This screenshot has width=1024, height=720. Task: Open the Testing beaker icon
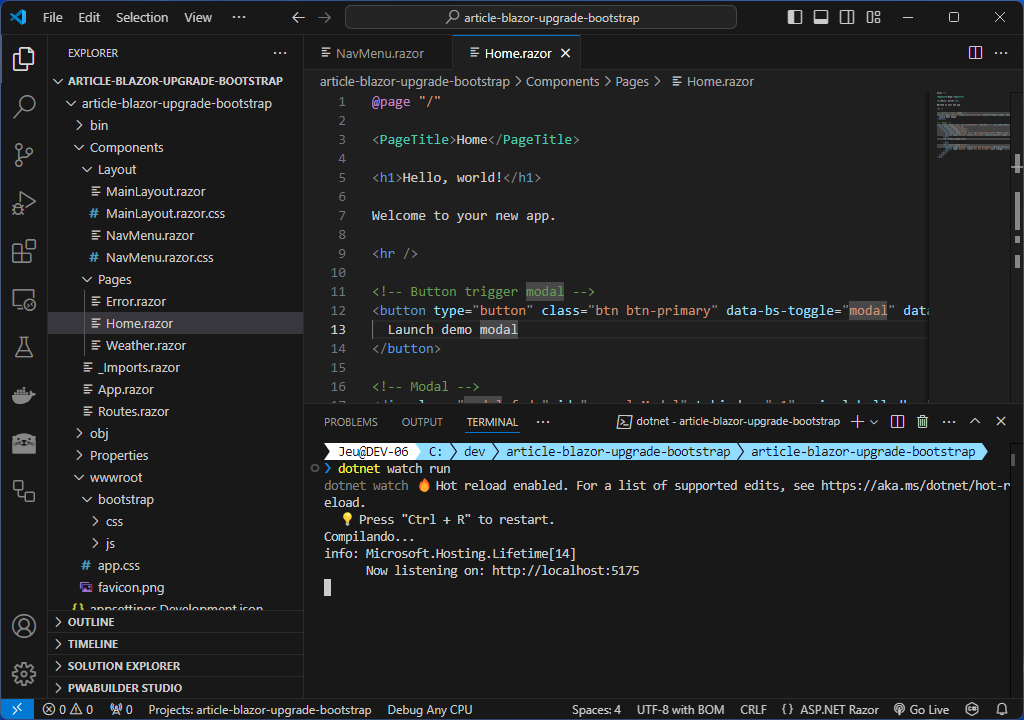[24, 348]
